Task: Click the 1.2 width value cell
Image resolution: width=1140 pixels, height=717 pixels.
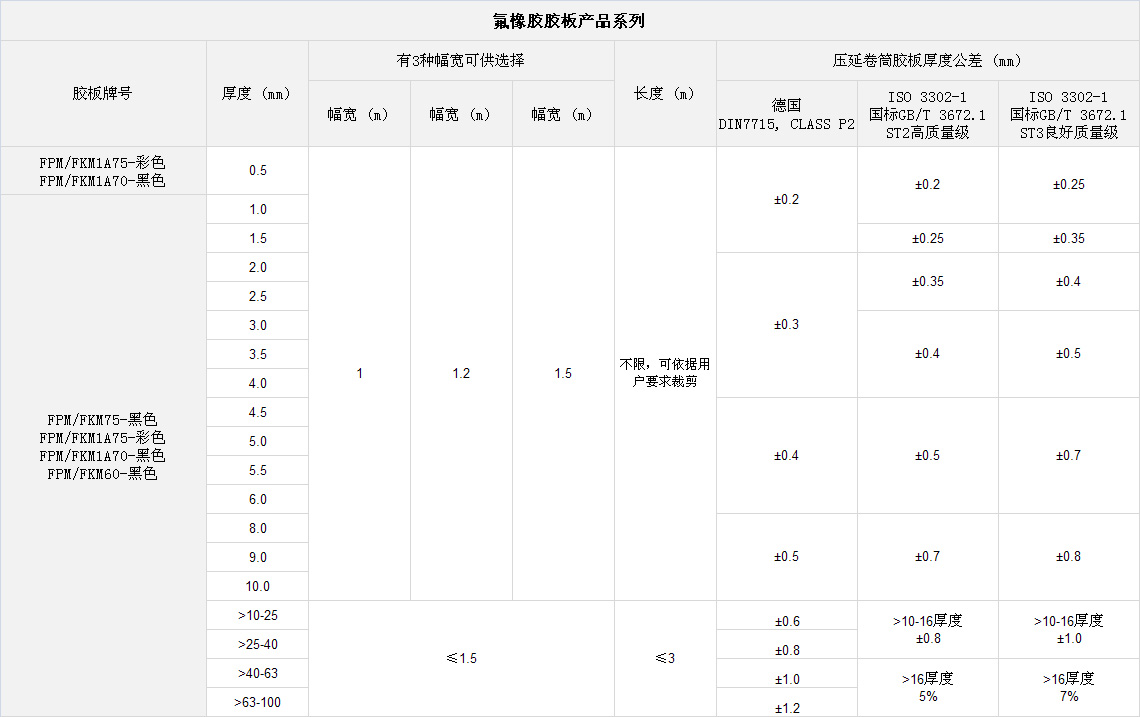Action: pos(461,373)
